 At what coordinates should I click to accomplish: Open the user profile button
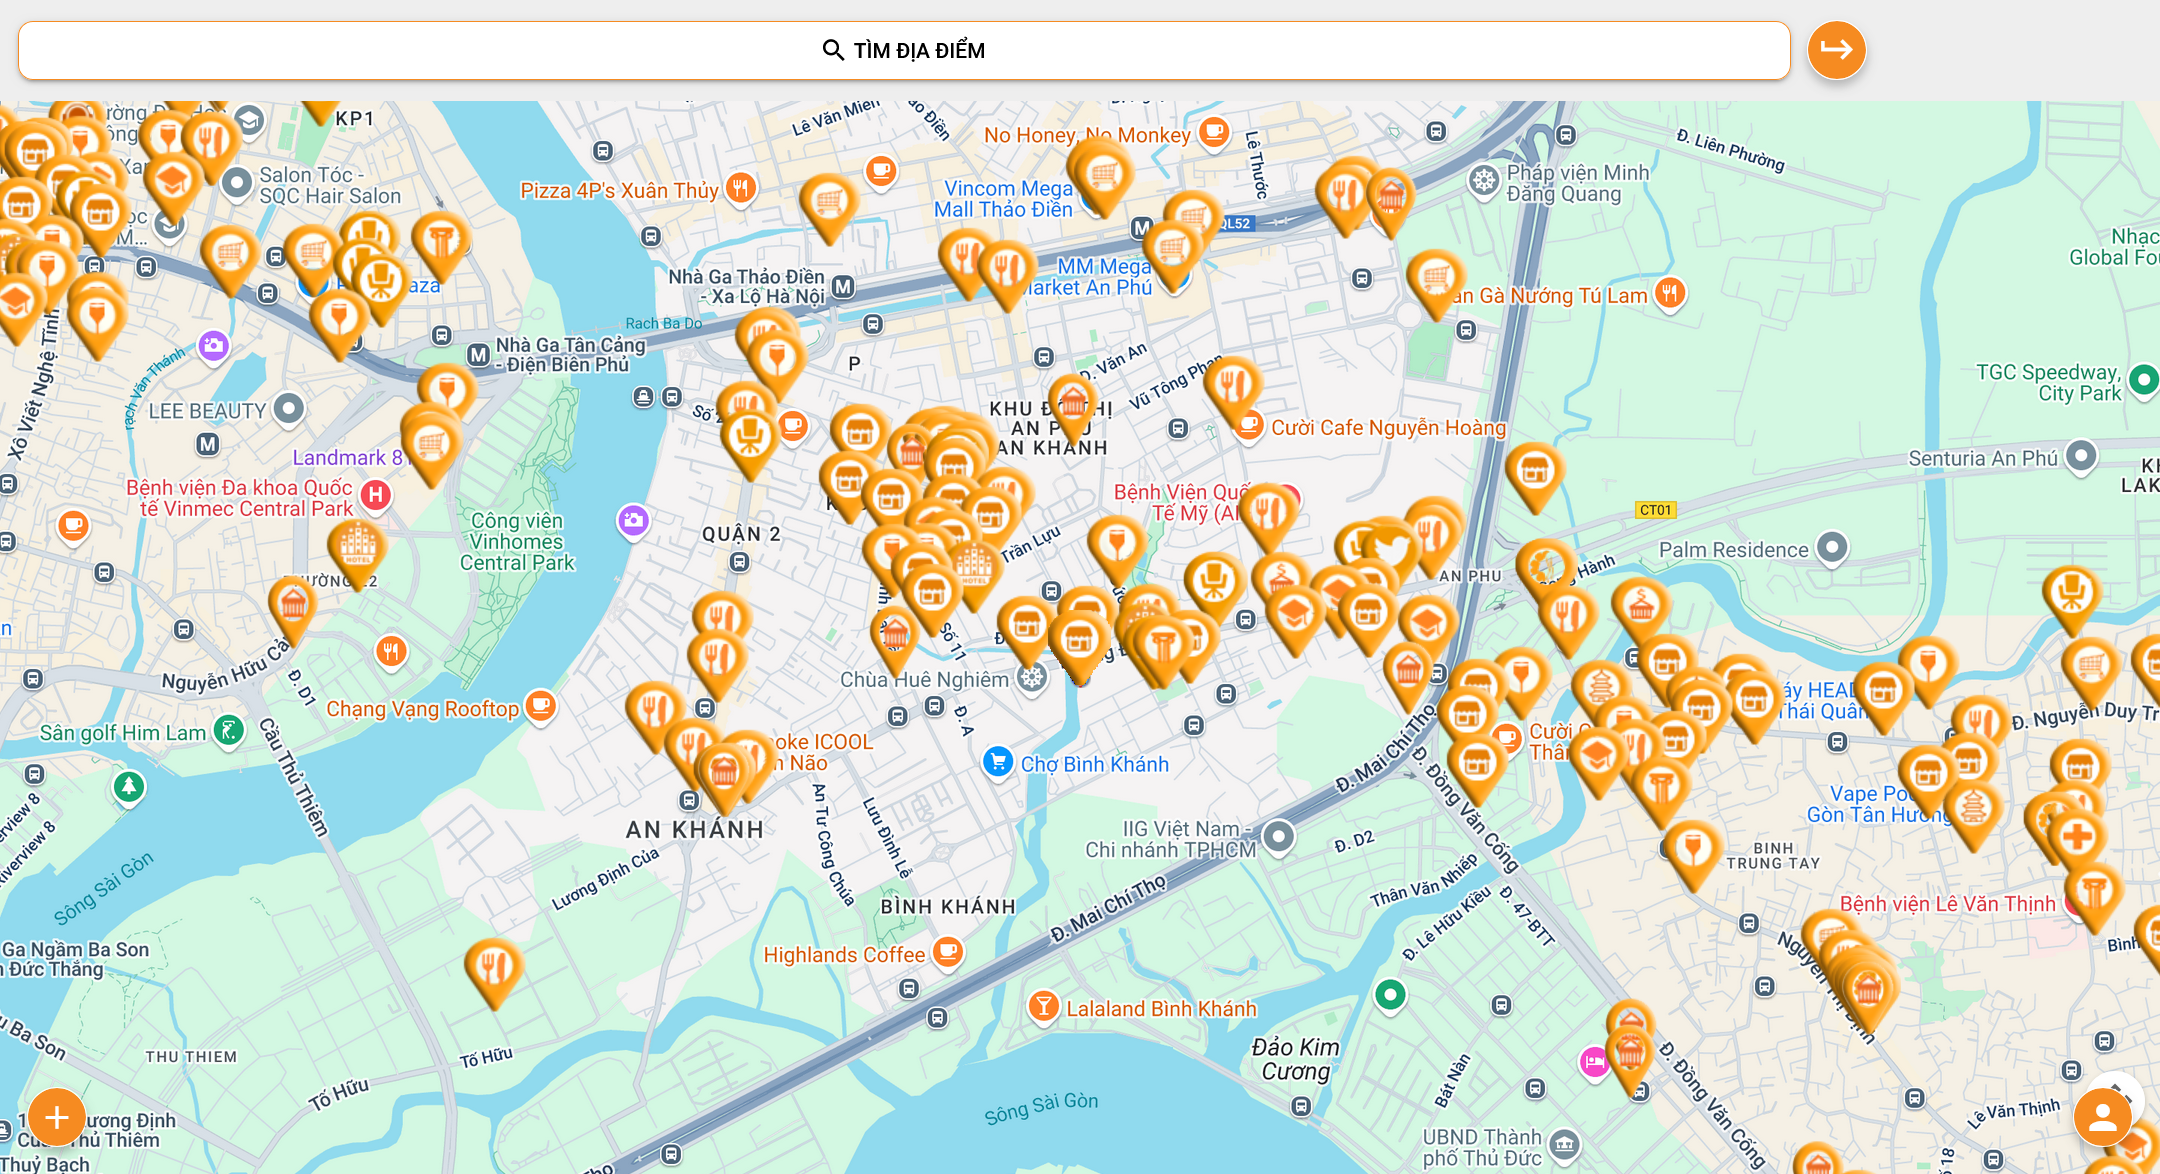[x=2102, y=1117]
